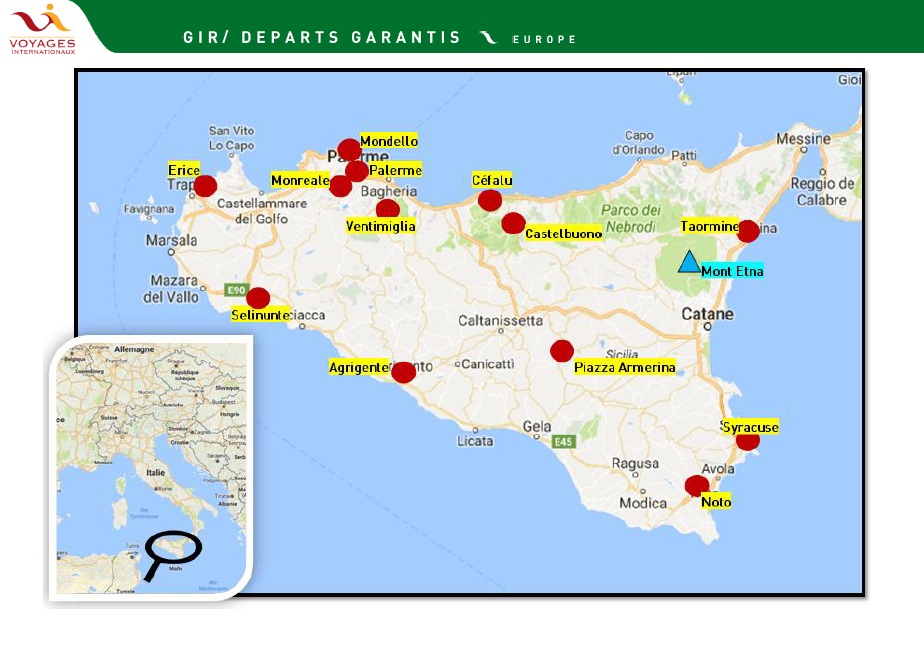Viewport: 924px width, 648px height.
Task: Click the Piazza Armerina yellow label
Action: click(x=625, y=368)
